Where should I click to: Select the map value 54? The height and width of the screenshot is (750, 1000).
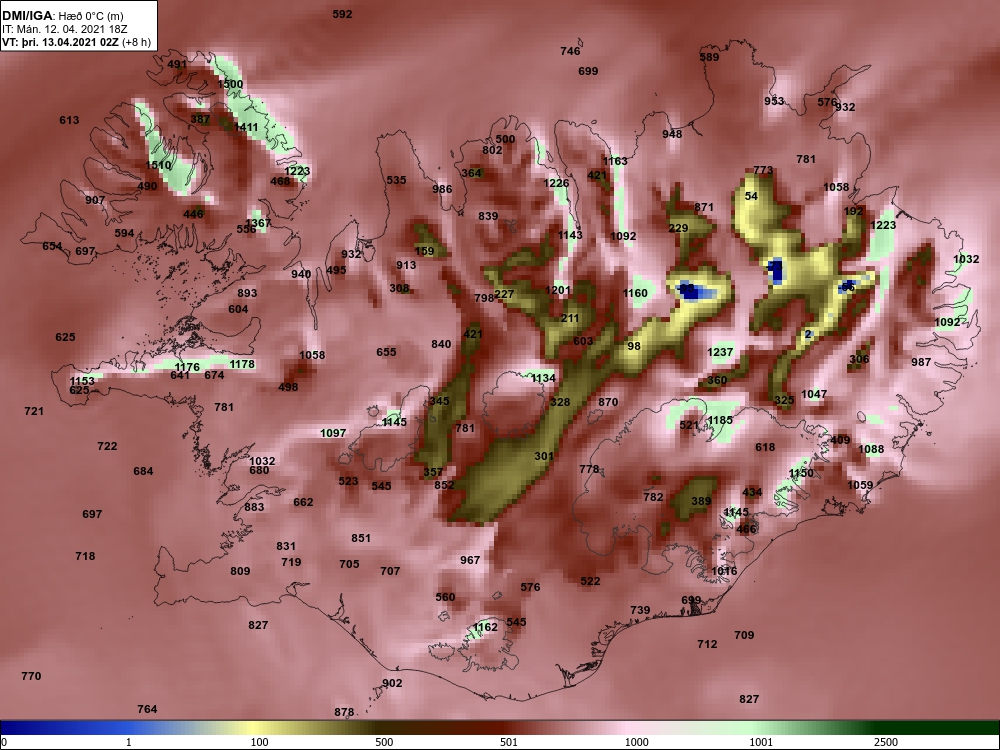751,196
